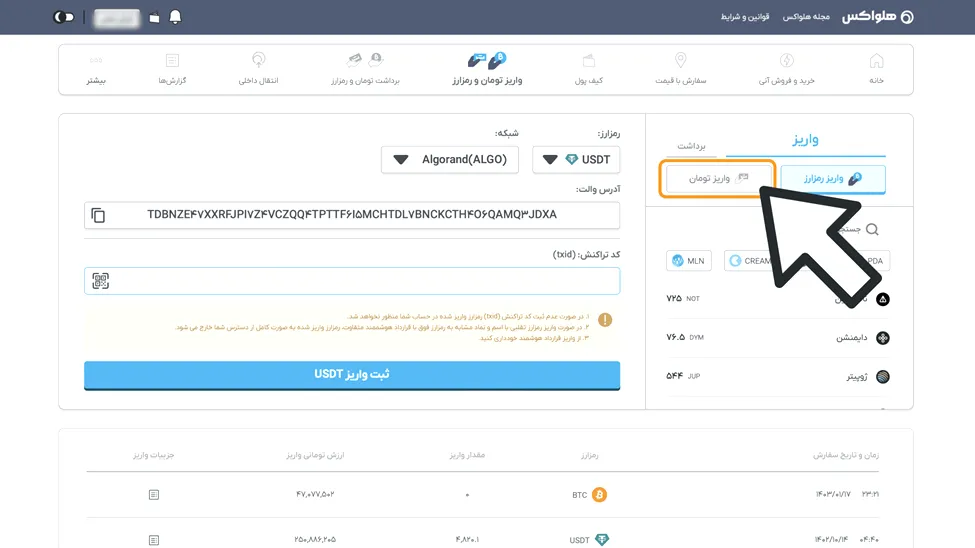975x548 pixels.
Task: Open انتقال داخلی nav item
Action: [x=258, y=68]
